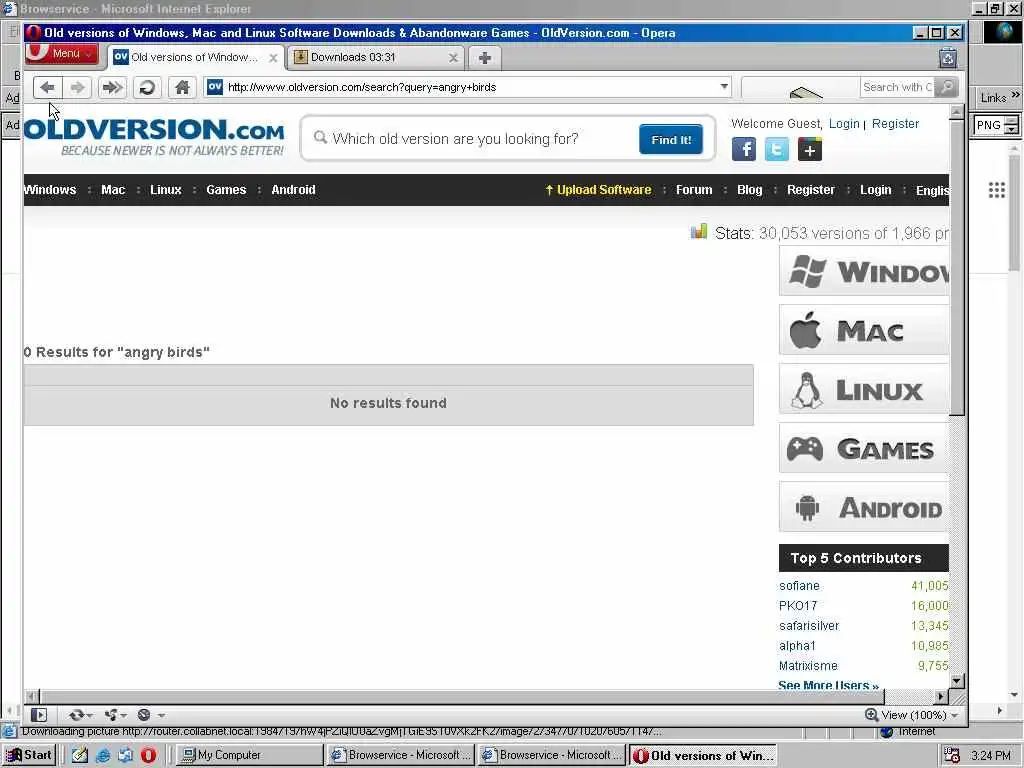Open Forum in the nav bar
This screenshot has height=768, width=1024.
[694, 189]
